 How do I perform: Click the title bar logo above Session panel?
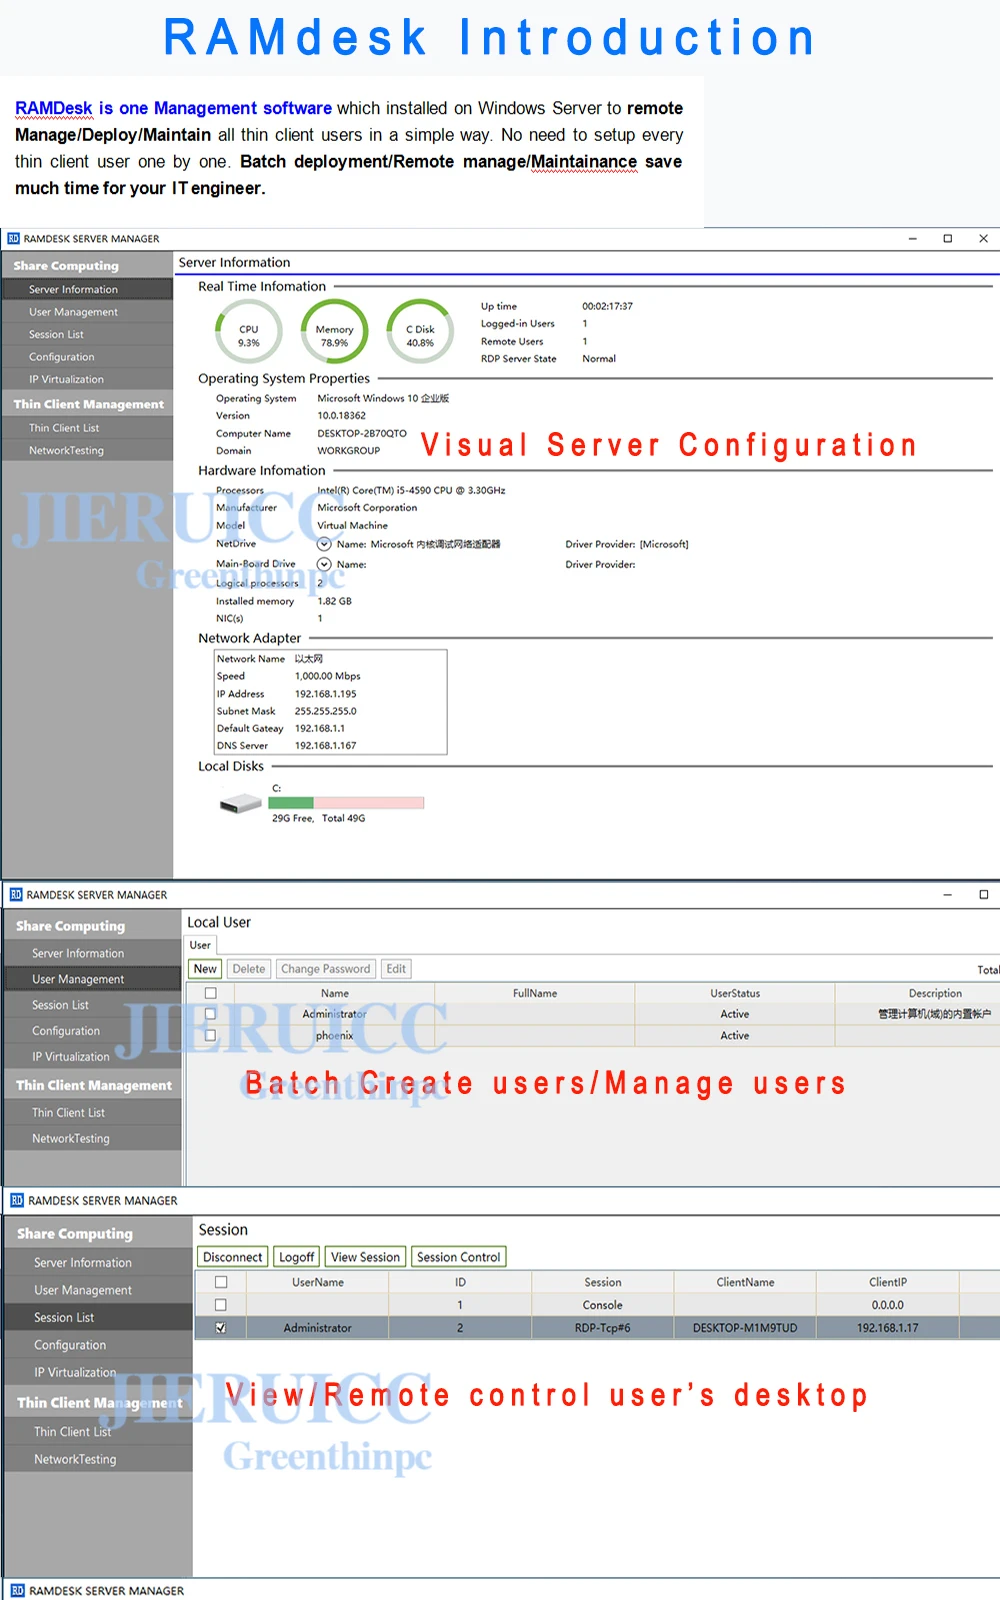pos(17,1200)
